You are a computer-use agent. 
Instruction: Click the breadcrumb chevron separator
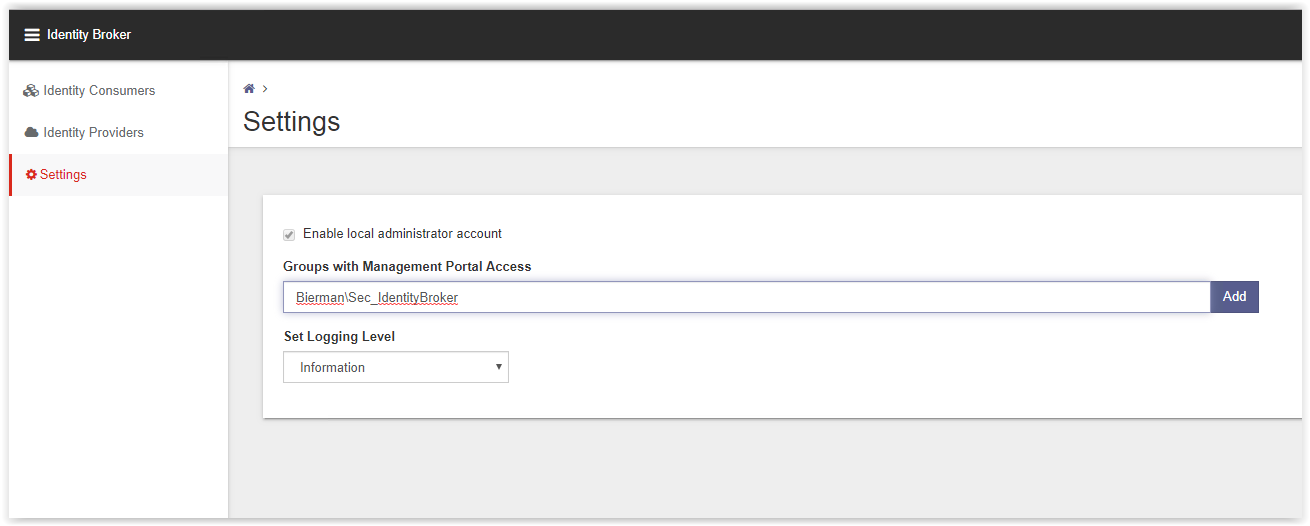pyautogui.click(x=265, y=89)
